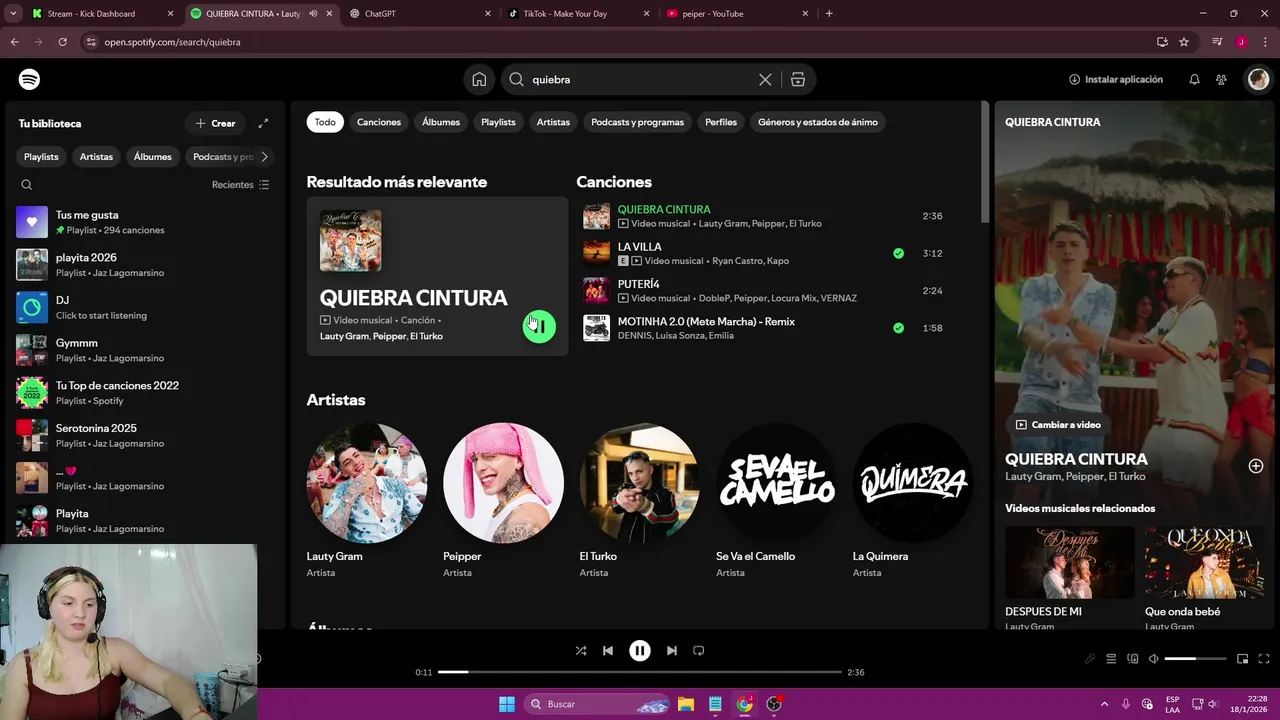
Task: Open the Browse icon beside the search bar
Action: [798, 79]
